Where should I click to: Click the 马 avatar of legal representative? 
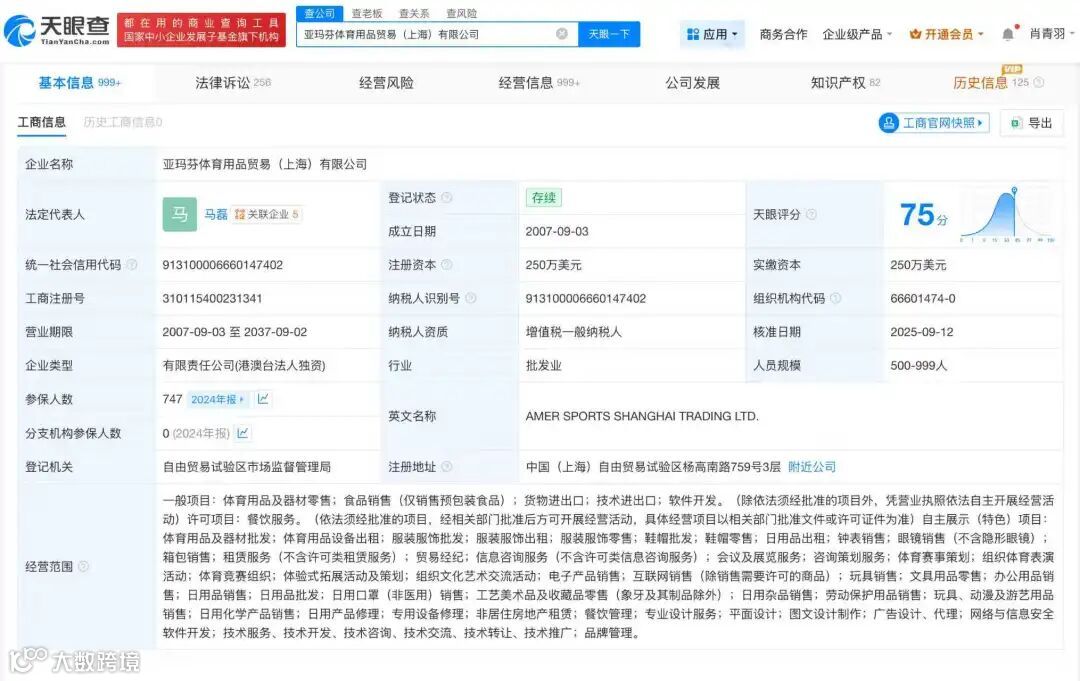pyautogui.click(x=179, y=214)
